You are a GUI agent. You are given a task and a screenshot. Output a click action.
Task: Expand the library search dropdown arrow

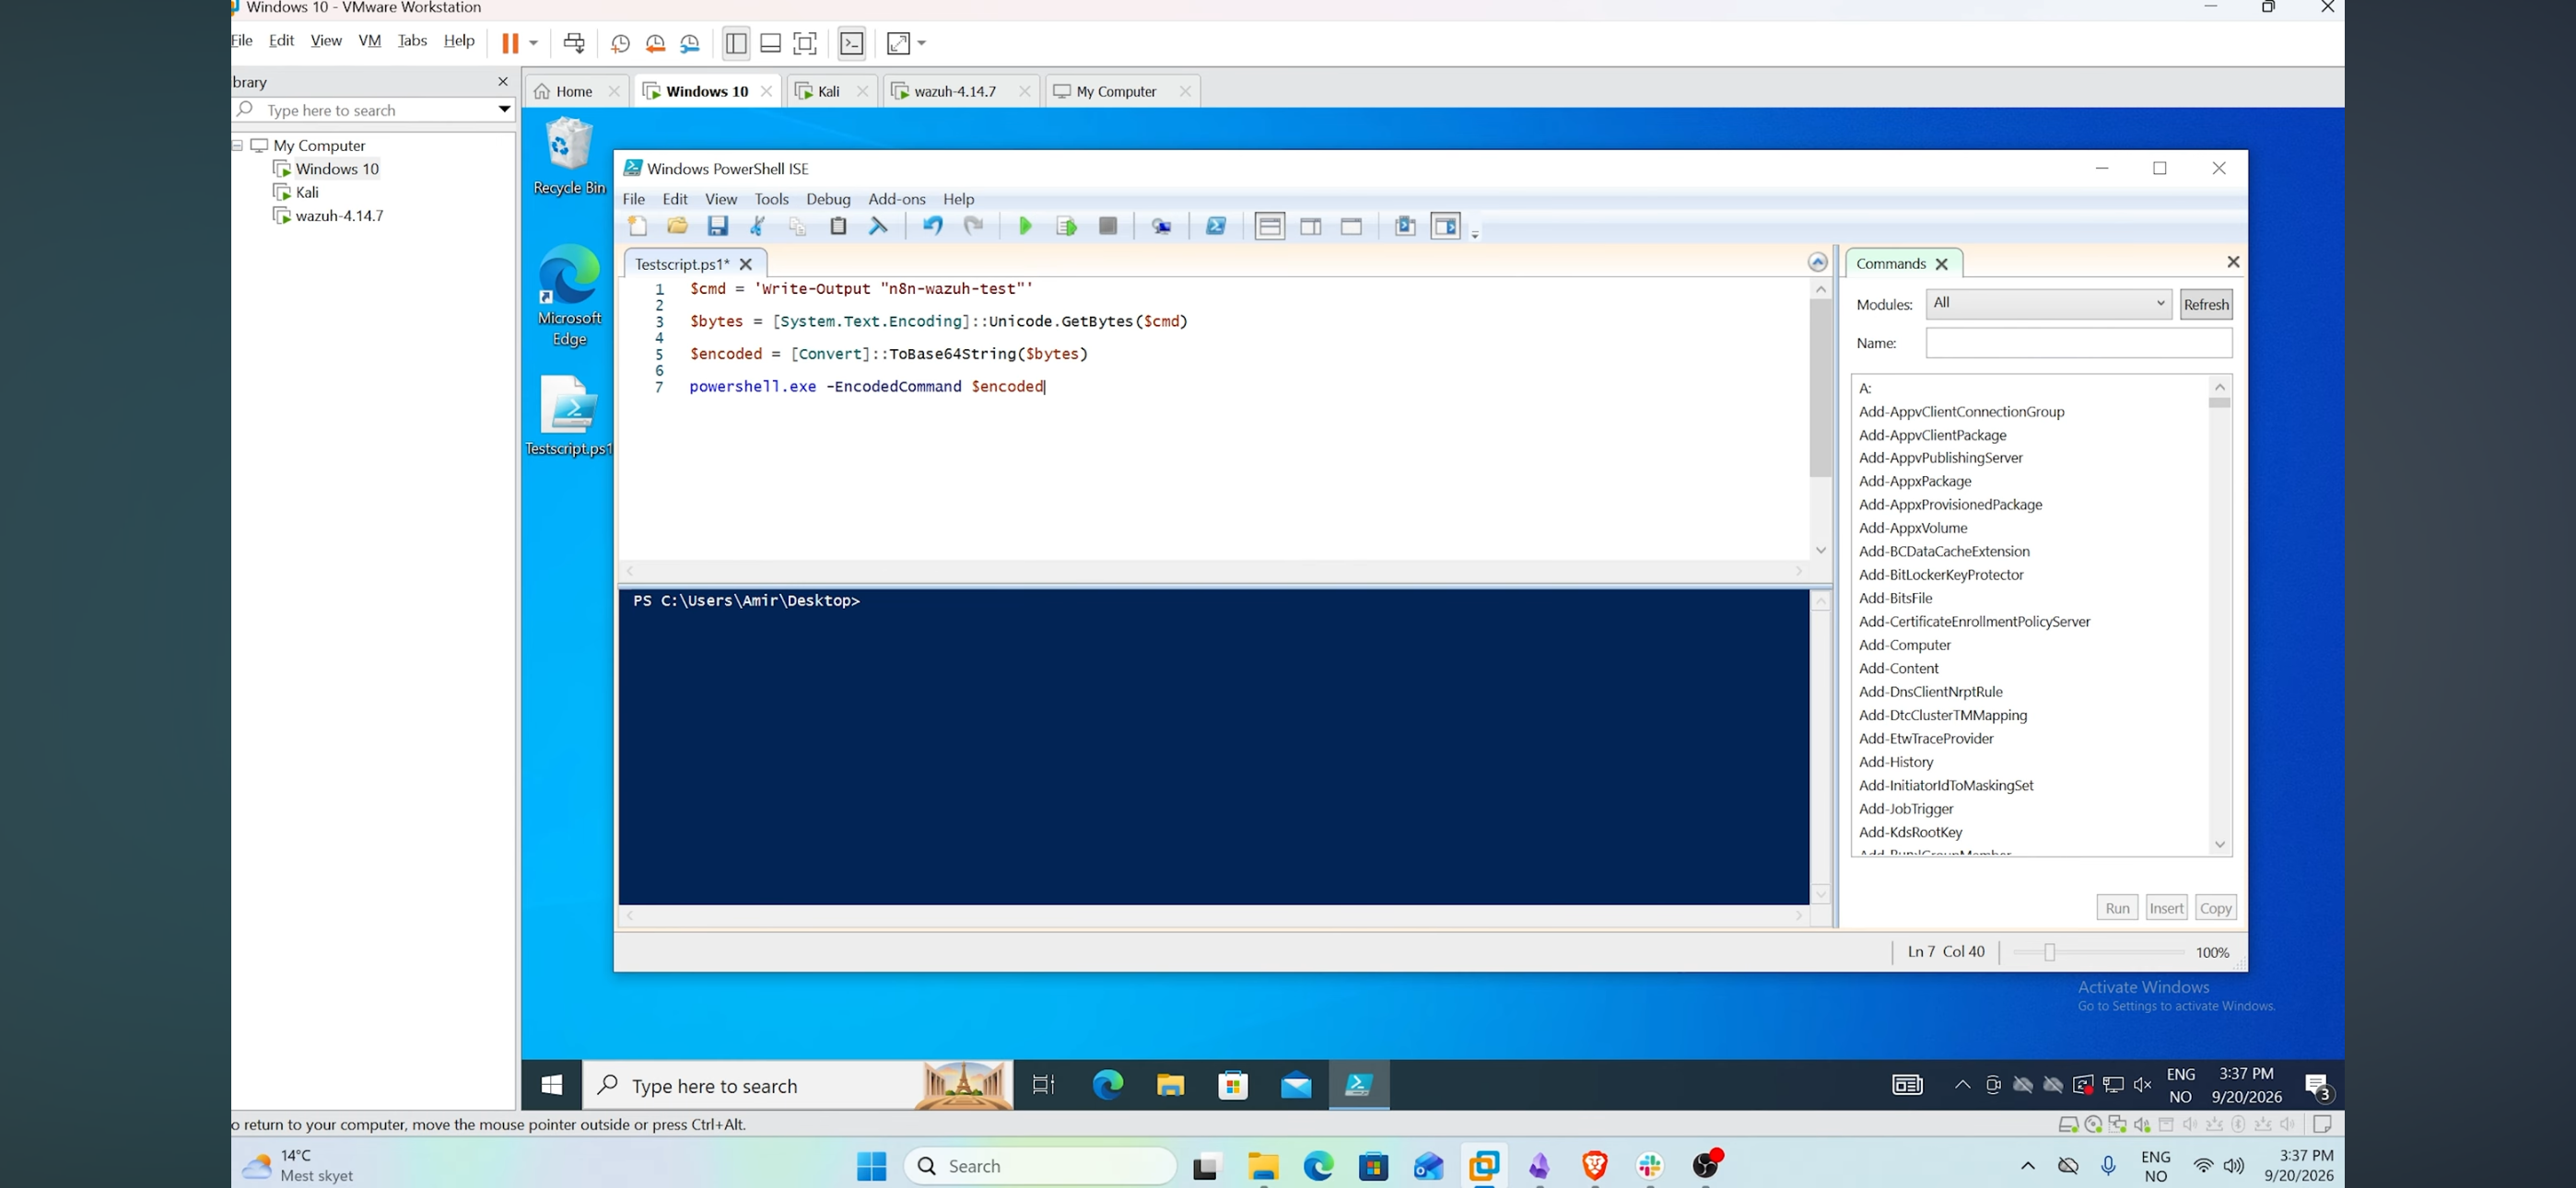pyautogui.click(x=504, y=110)
